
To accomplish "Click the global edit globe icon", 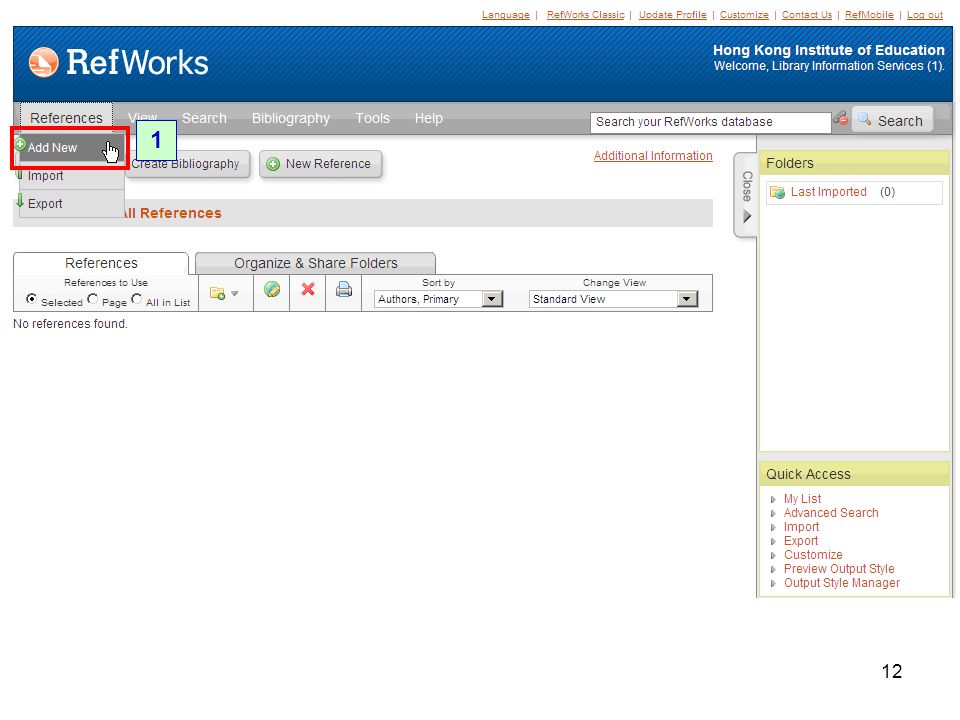I will point(272,290).
